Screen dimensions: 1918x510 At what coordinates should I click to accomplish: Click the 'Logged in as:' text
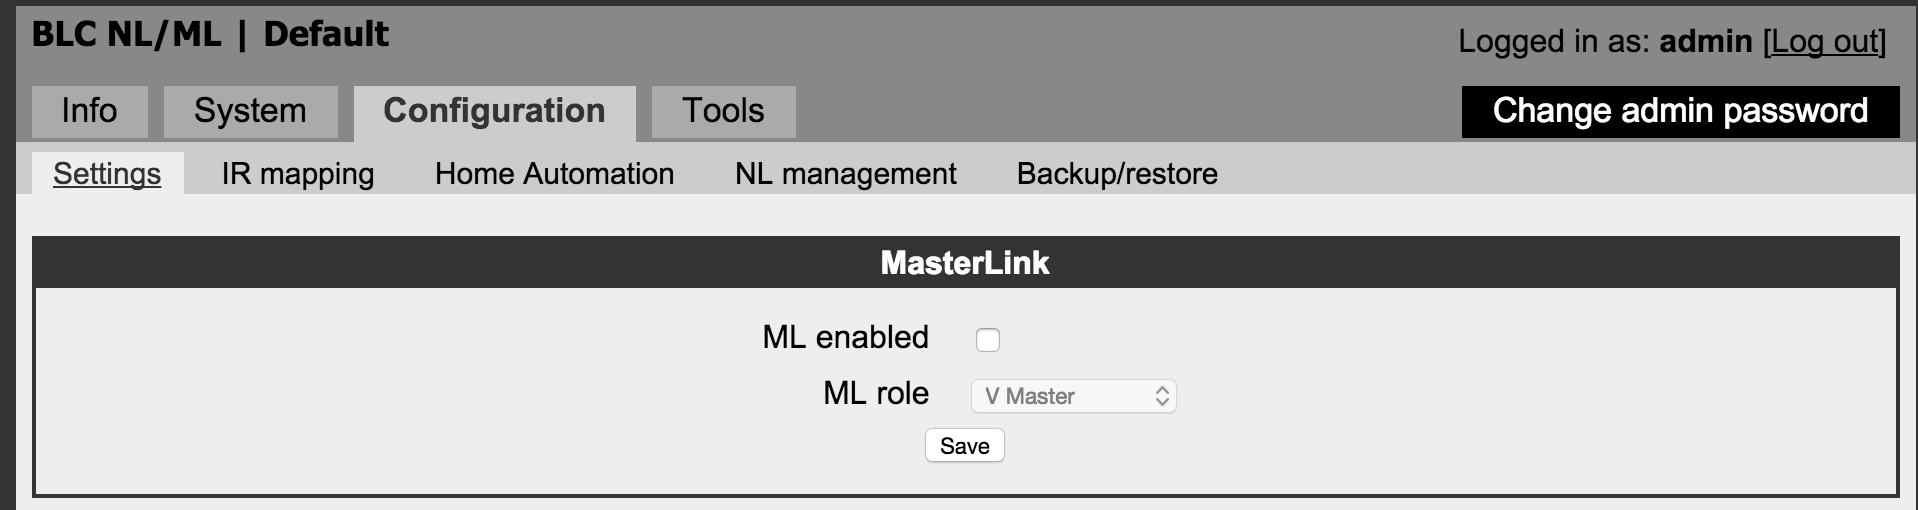point(1553,42)
